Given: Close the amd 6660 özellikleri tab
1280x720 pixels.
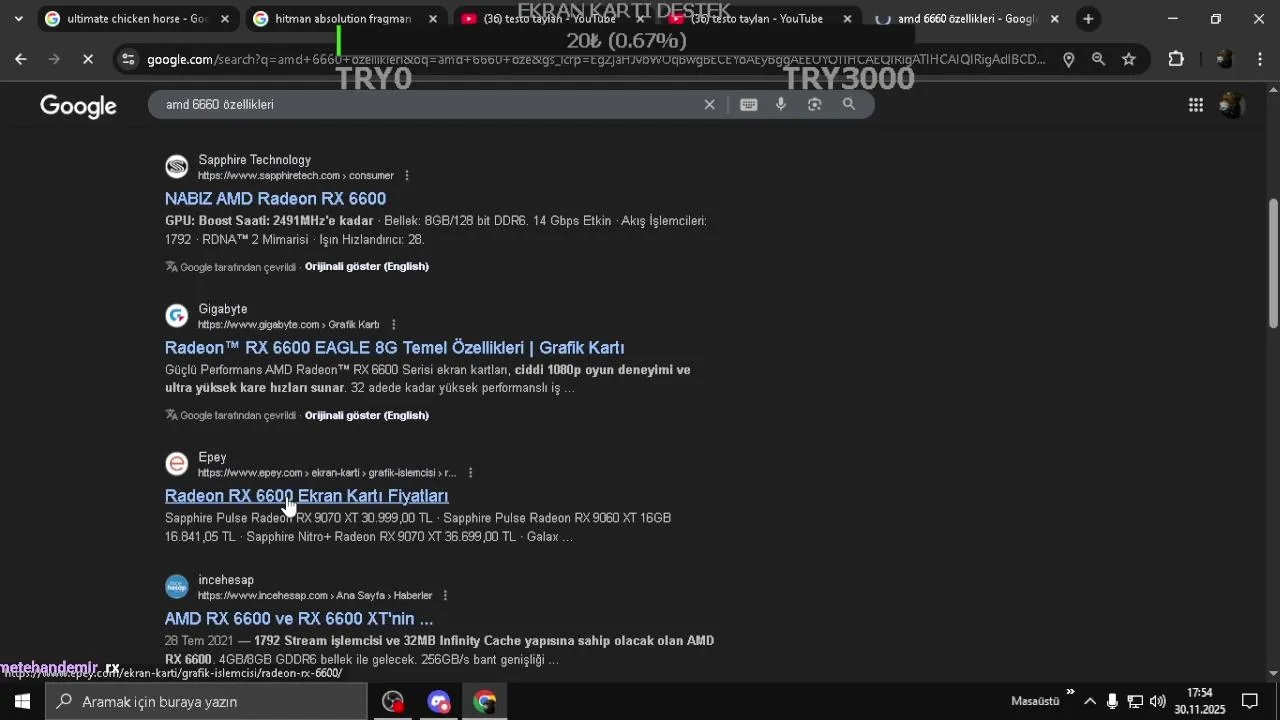Looking at the screenshot, I should click(1054, 18).
